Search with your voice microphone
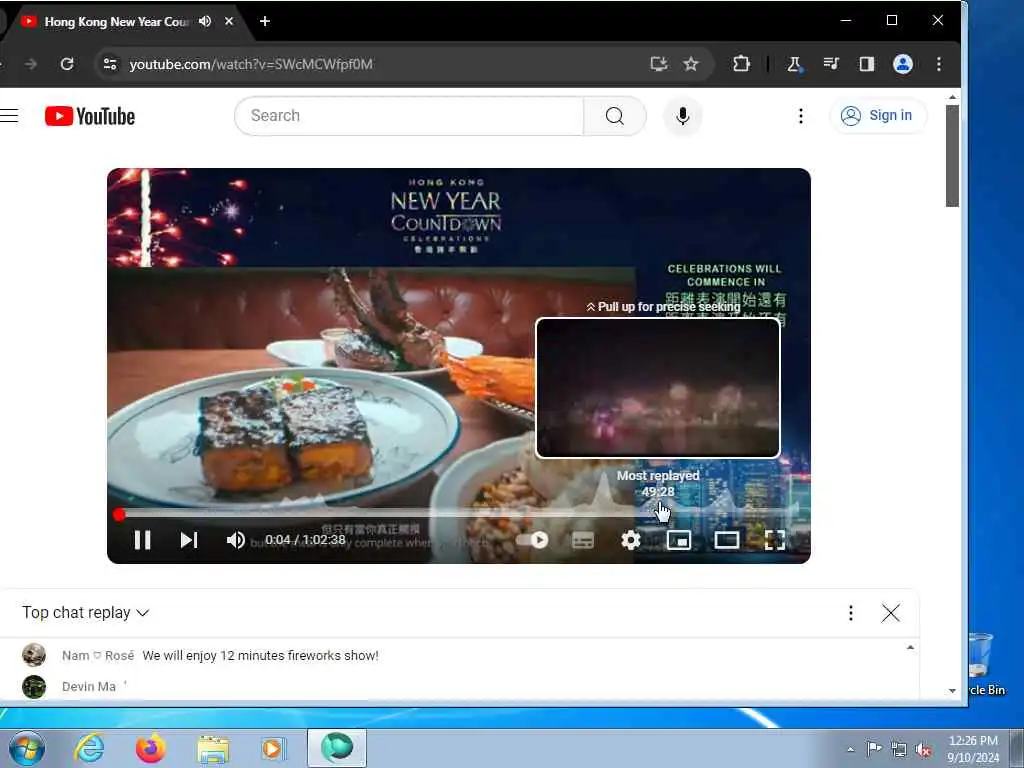Screen dimensions: 1024x768 pos(682,116)
